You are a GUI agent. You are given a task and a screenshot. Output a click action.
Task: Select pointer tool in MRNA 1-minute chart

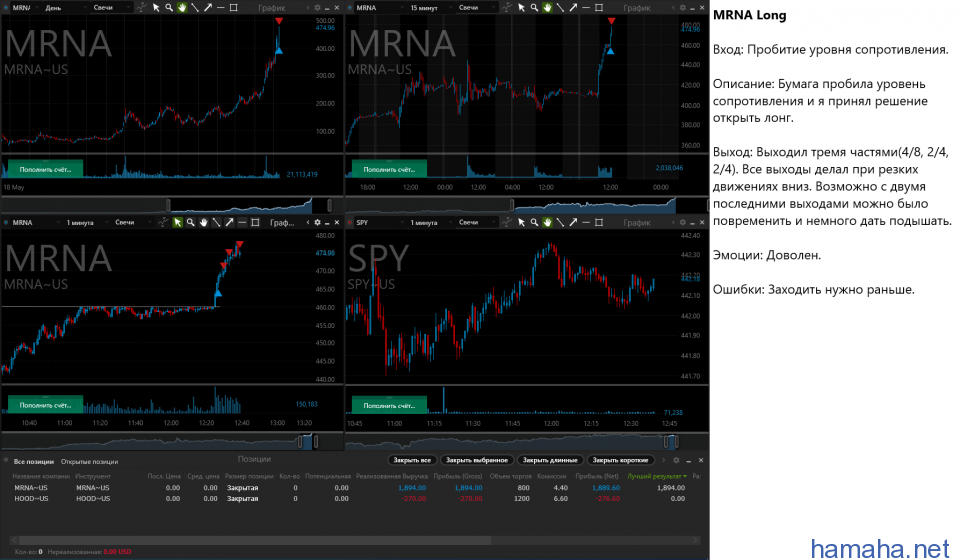[178, 222]
